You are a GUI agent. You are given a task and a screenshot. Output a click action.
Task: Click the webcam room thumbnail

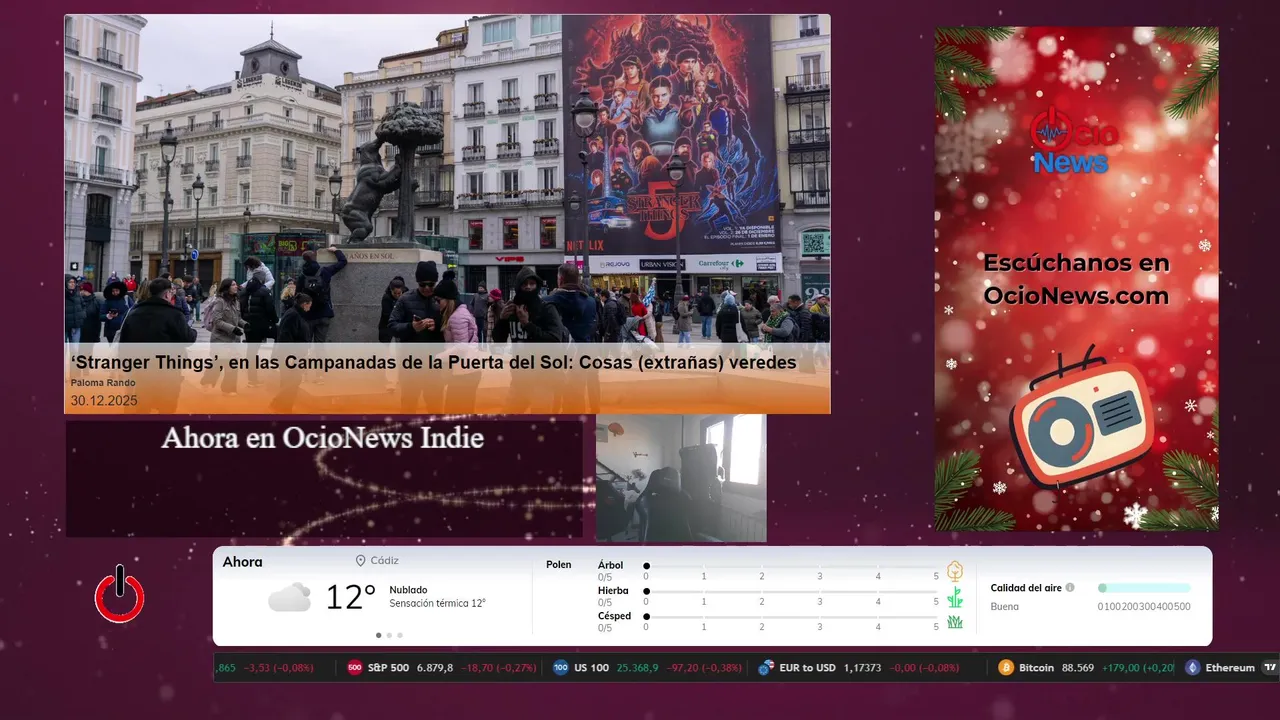point(681,478)
